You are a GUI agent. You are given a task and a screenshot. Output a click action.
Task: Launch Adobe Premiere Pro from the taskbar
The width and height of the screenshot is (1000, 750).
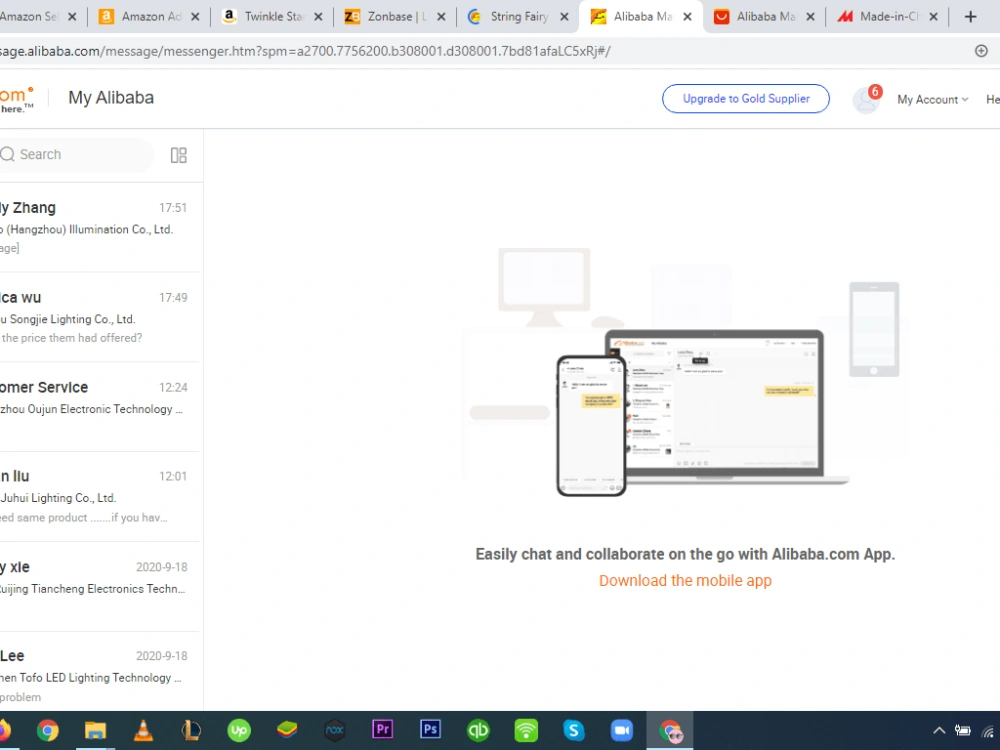[383, 730]
